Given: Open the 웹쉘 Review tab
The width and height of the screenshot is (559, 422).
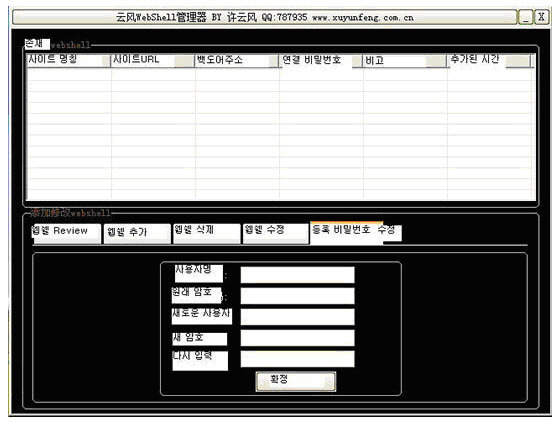Looking at the screenshot, I should pyautogui.click(x=66, y=233).
